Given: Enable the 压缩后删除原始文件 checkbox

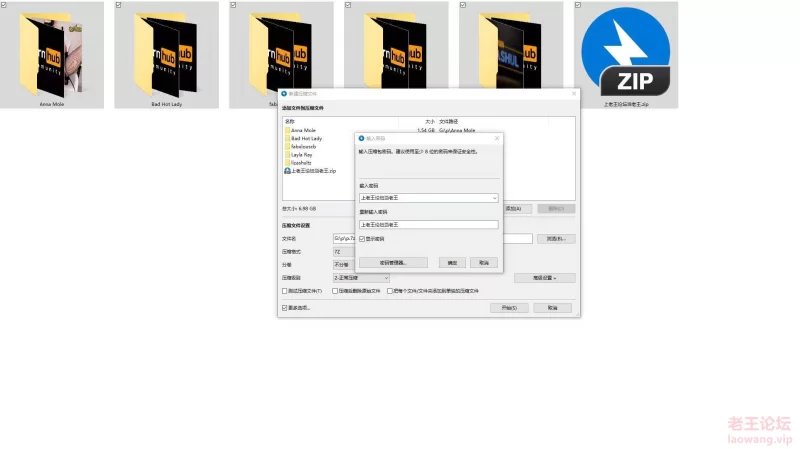Looking at the screenshot, I should (x=335, y=291).
